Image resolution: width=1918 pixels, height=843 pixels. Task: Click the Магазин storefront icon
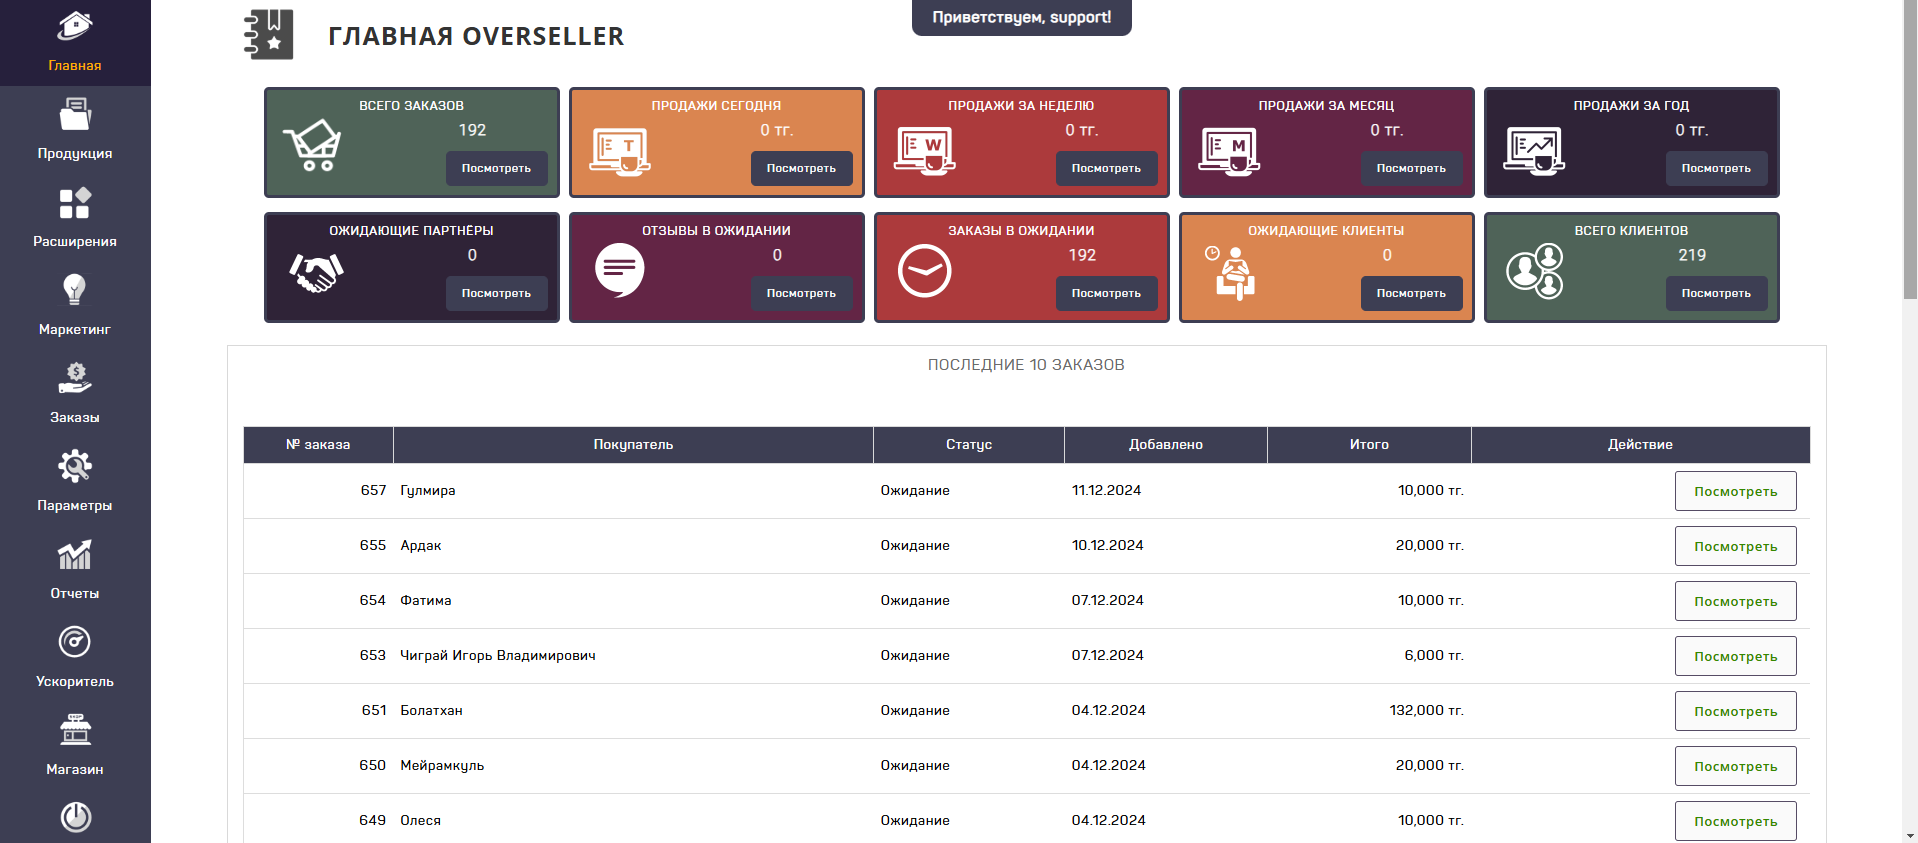(75, 730)
